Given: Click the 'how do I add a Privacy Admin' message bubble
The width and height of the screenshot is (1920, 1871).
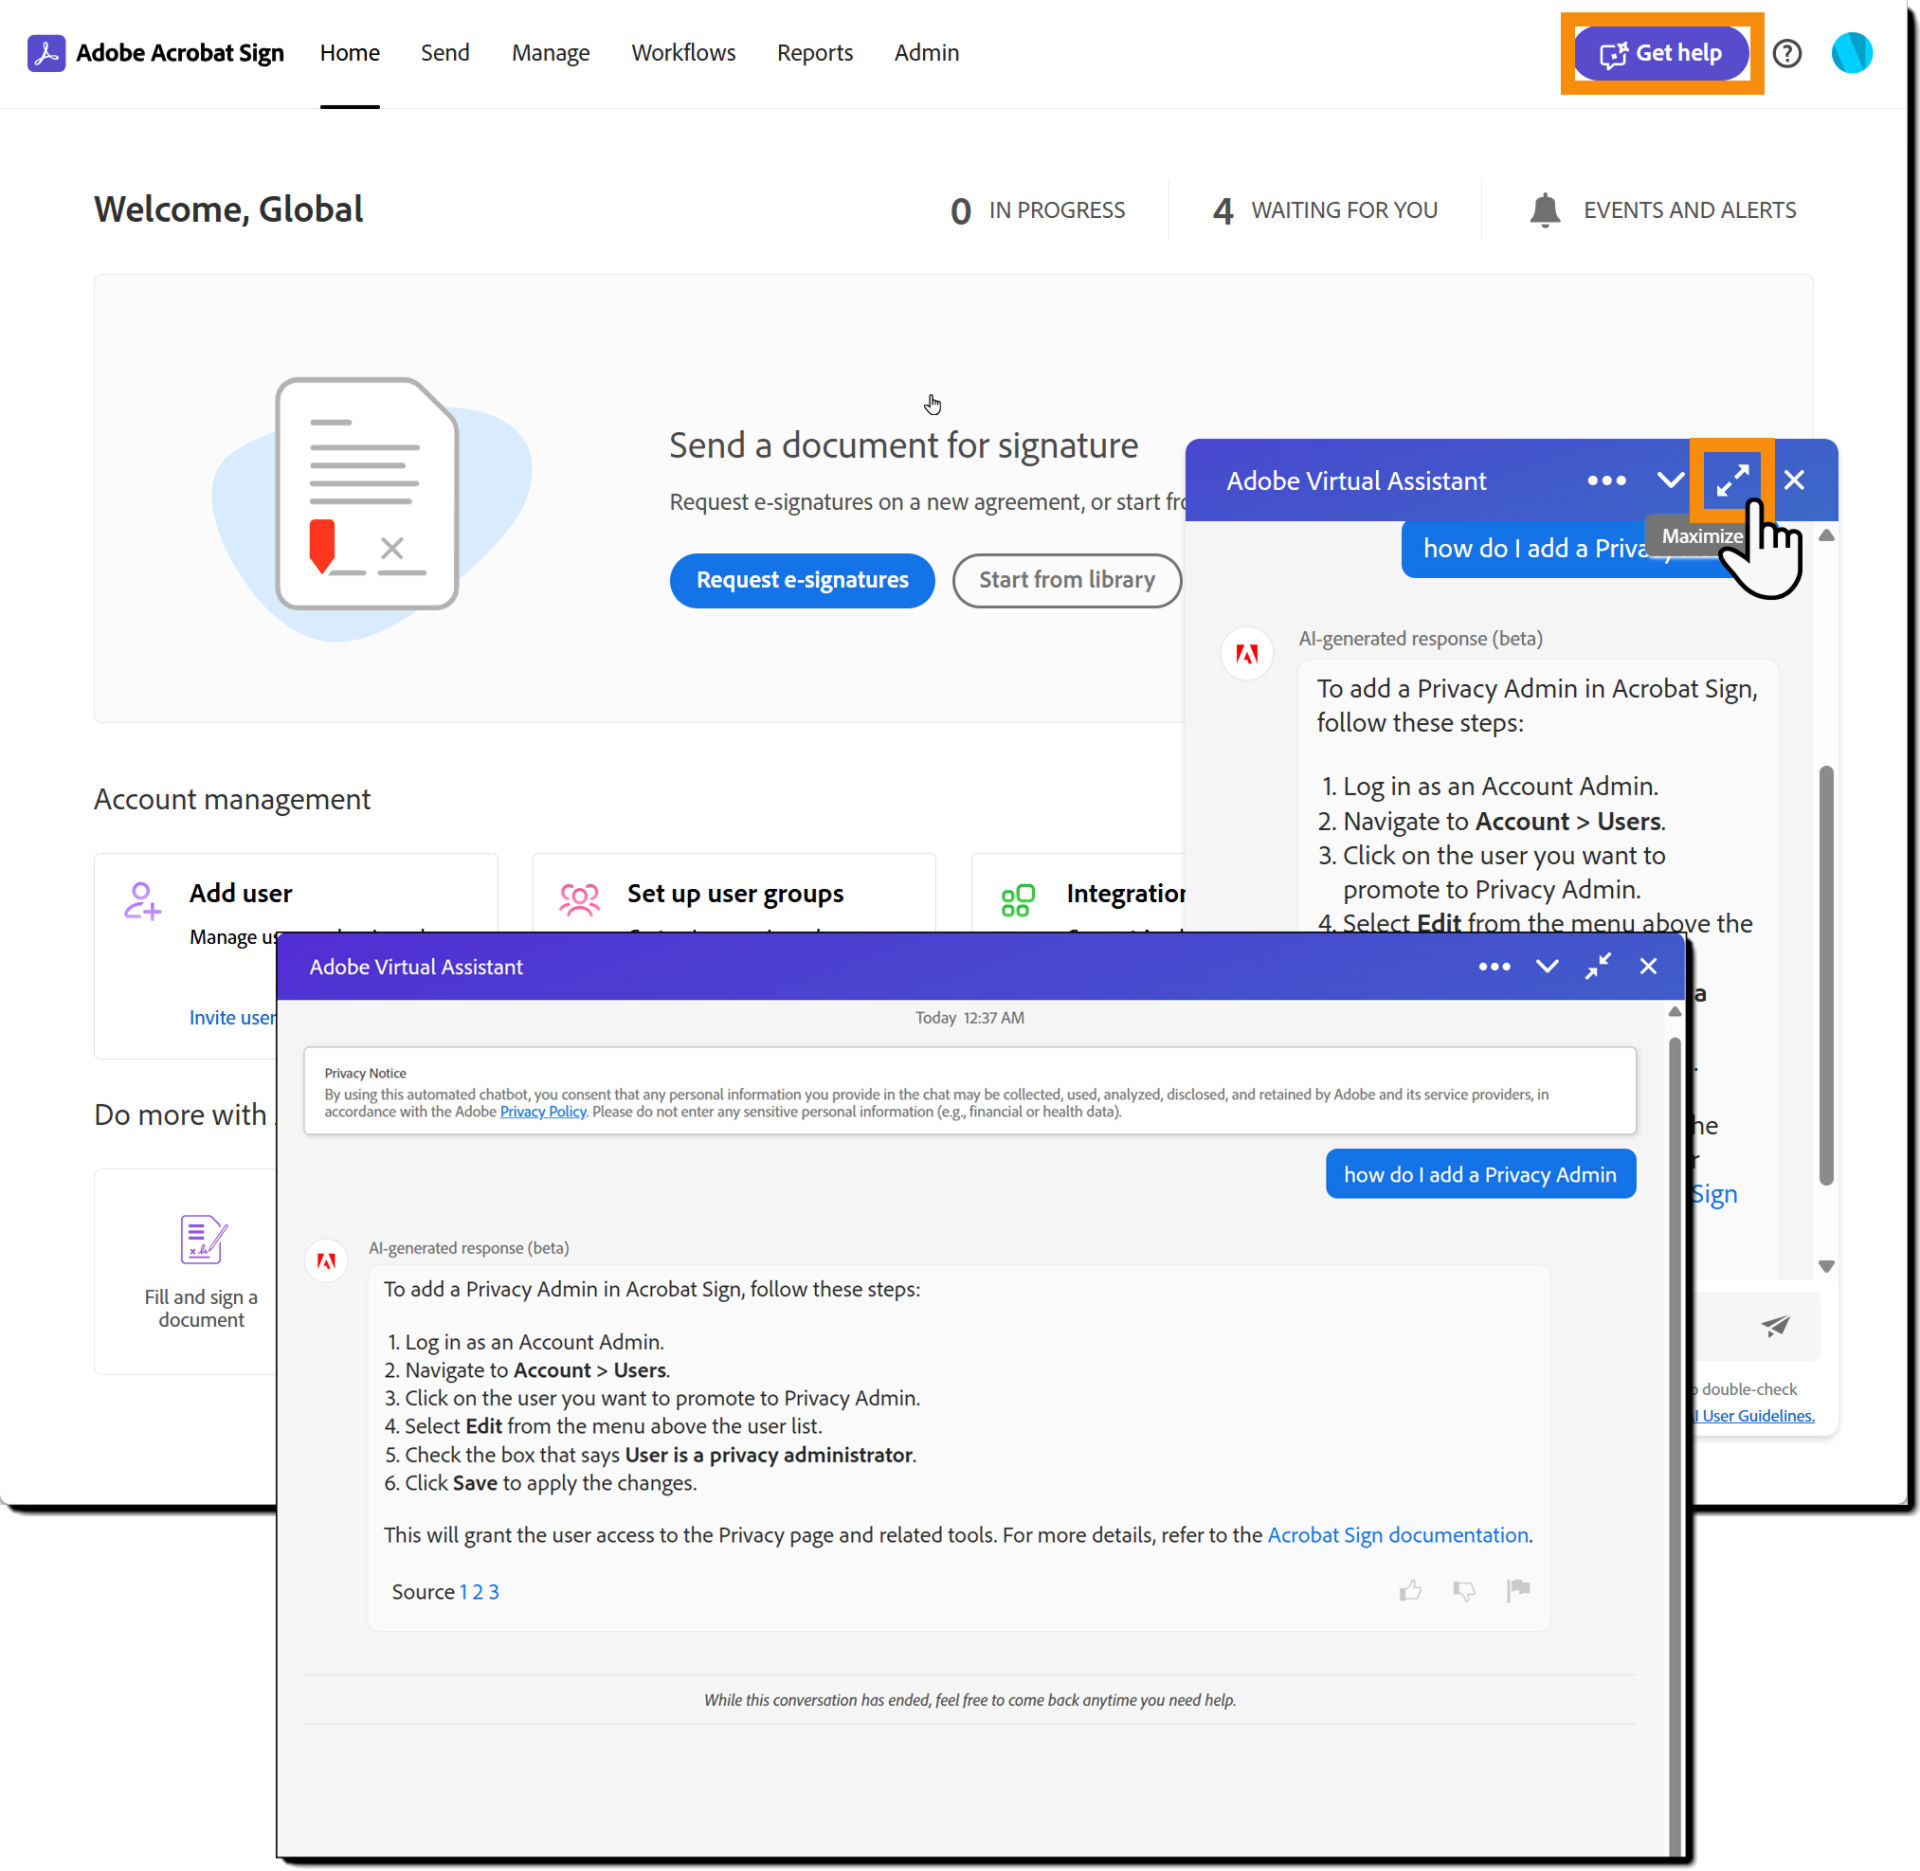Looking at the screenshot, I should [1480, 1174].
